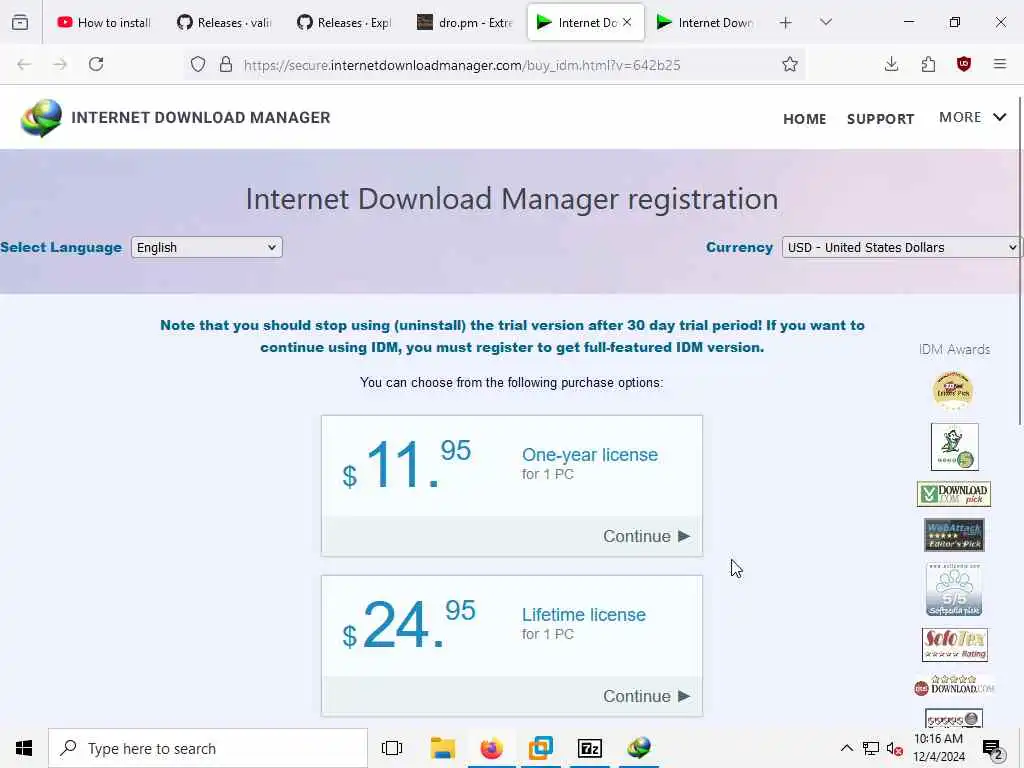Click the Softpedia 5/5 award badge

pyautogui.click(x=954, y=590)
